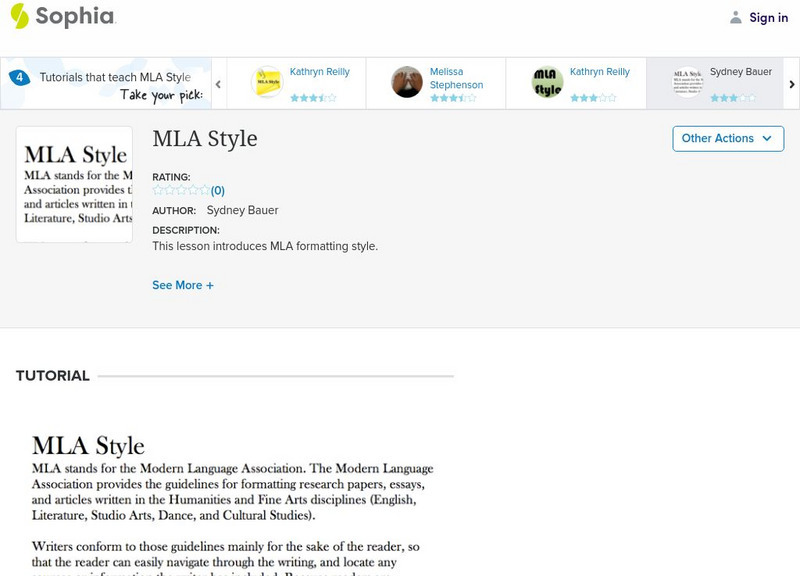Select Kathryn Reilly's first tutorial link
This screenshot has width=800, height=576.
[x=319, y=72]
